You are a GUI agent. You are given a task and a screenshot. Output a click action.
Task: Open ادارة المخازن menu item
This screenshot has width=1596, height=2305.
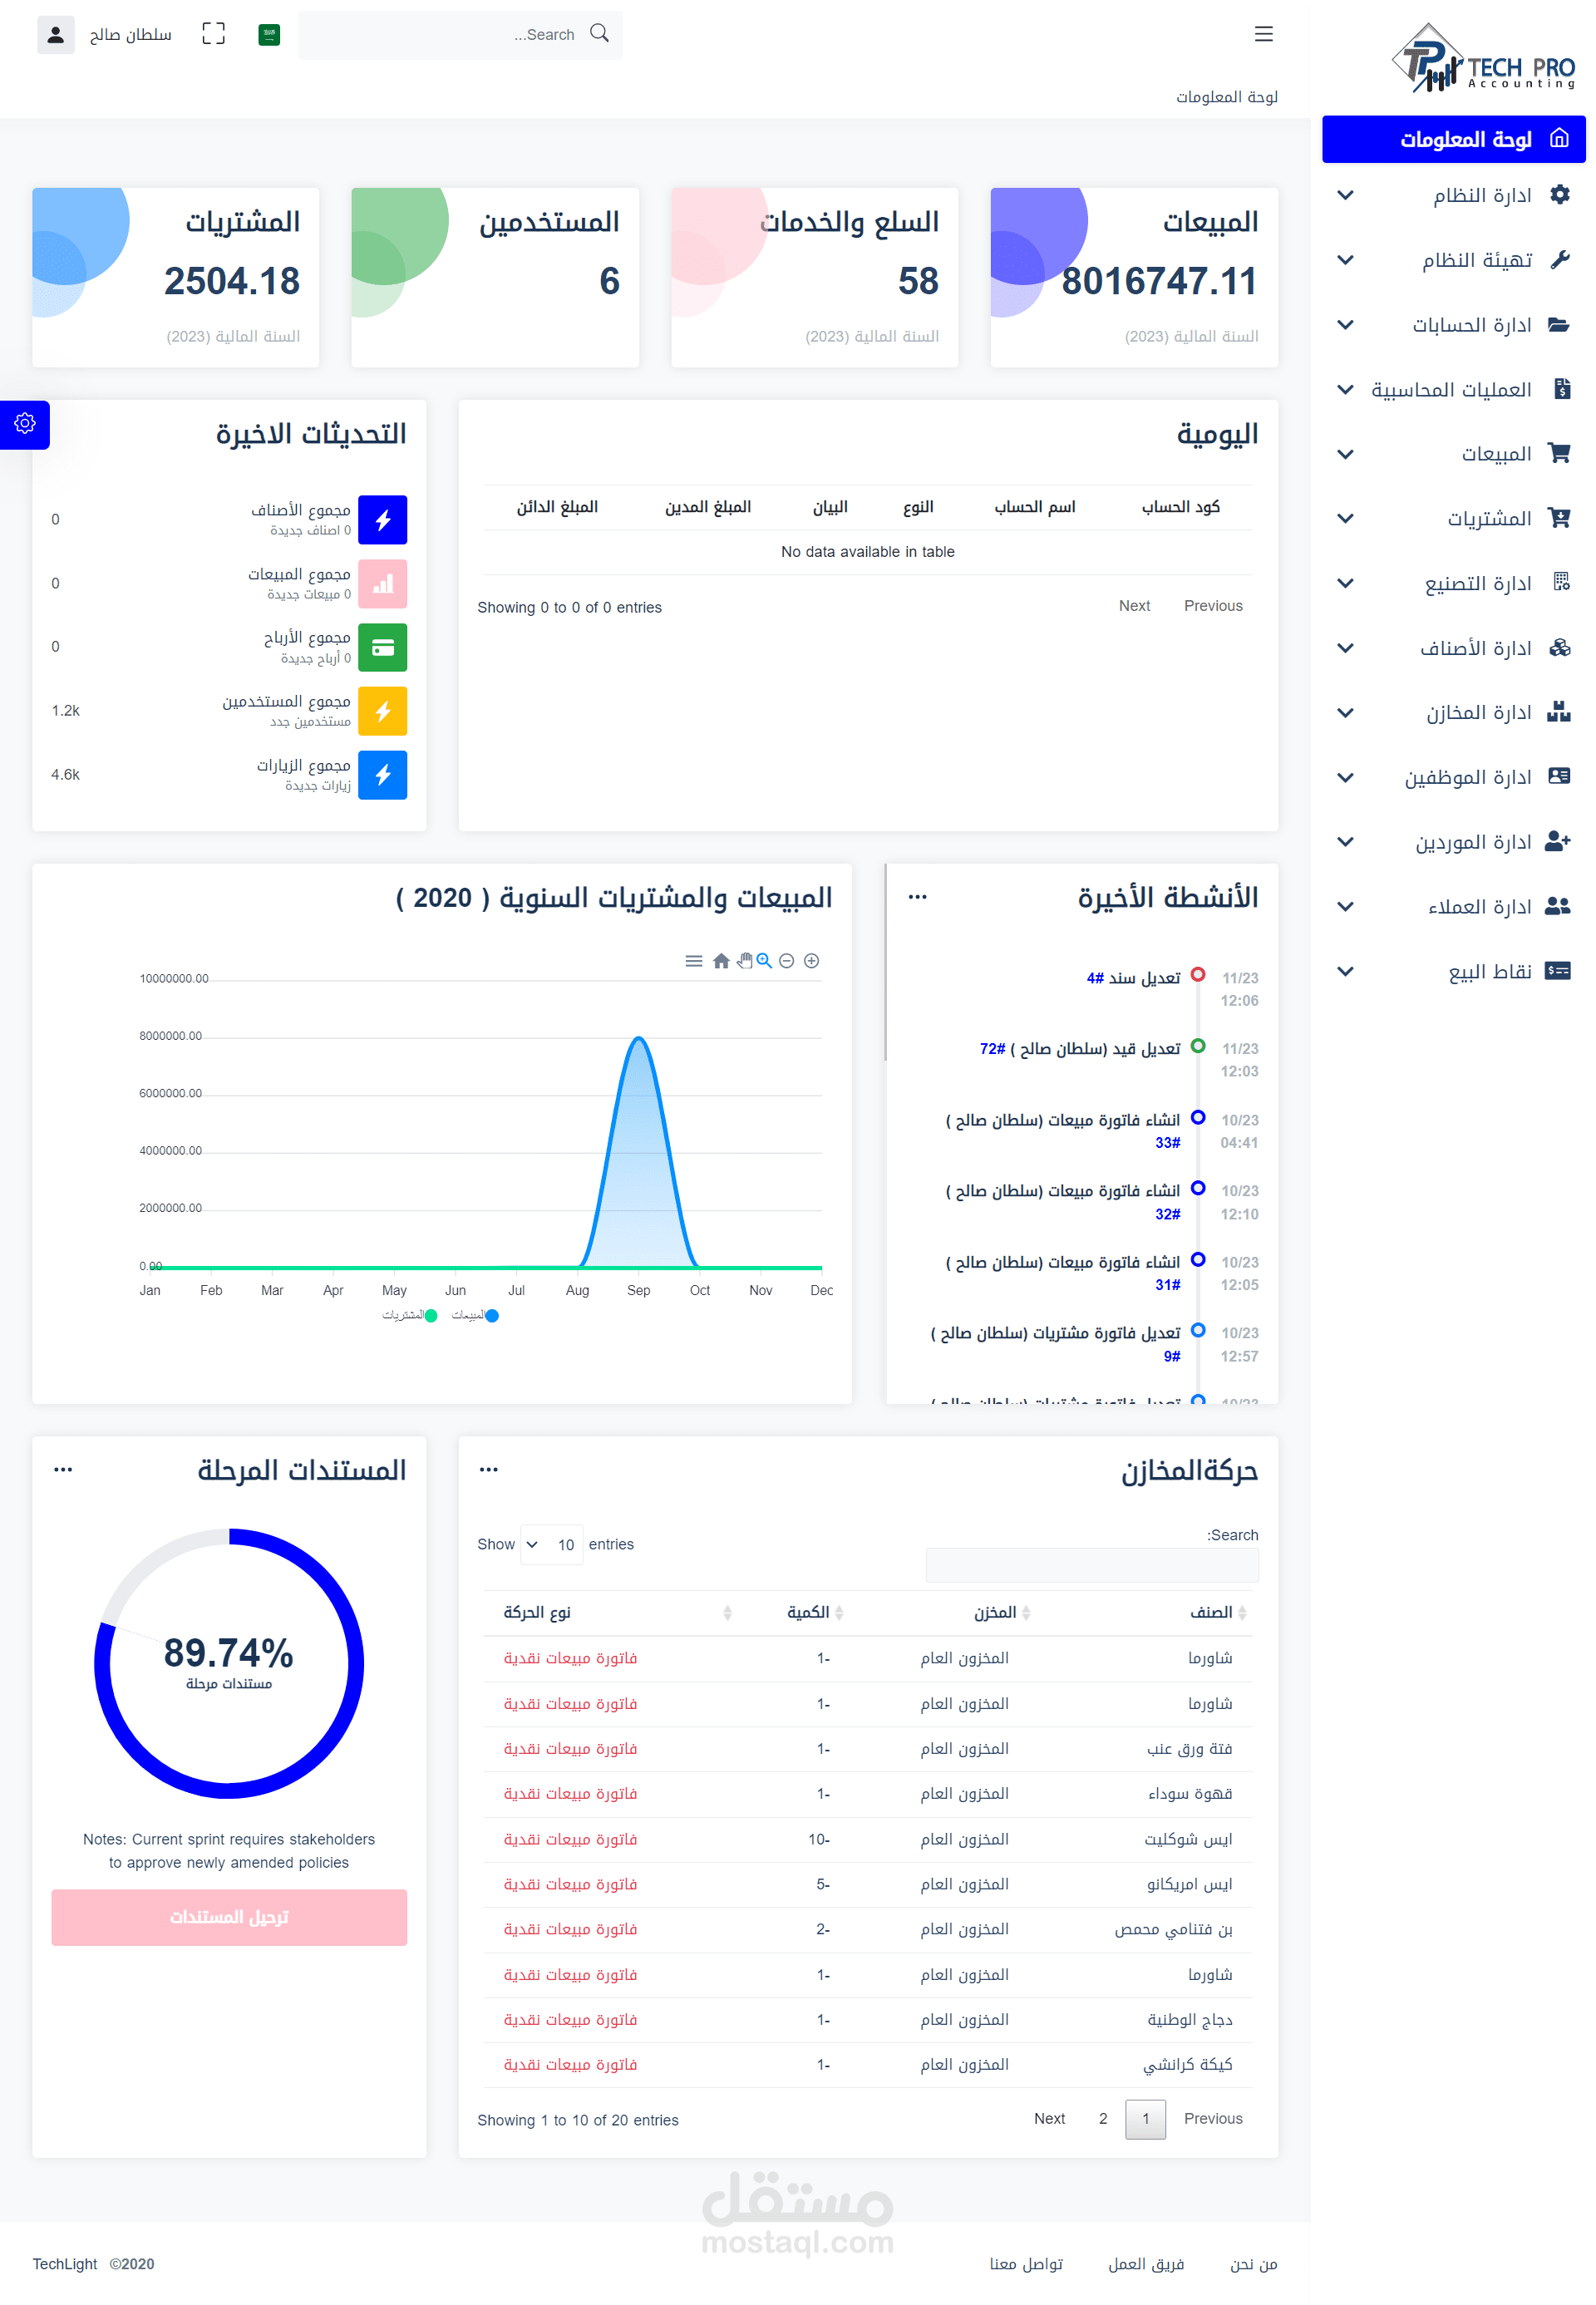click(x=1454, y=713)
